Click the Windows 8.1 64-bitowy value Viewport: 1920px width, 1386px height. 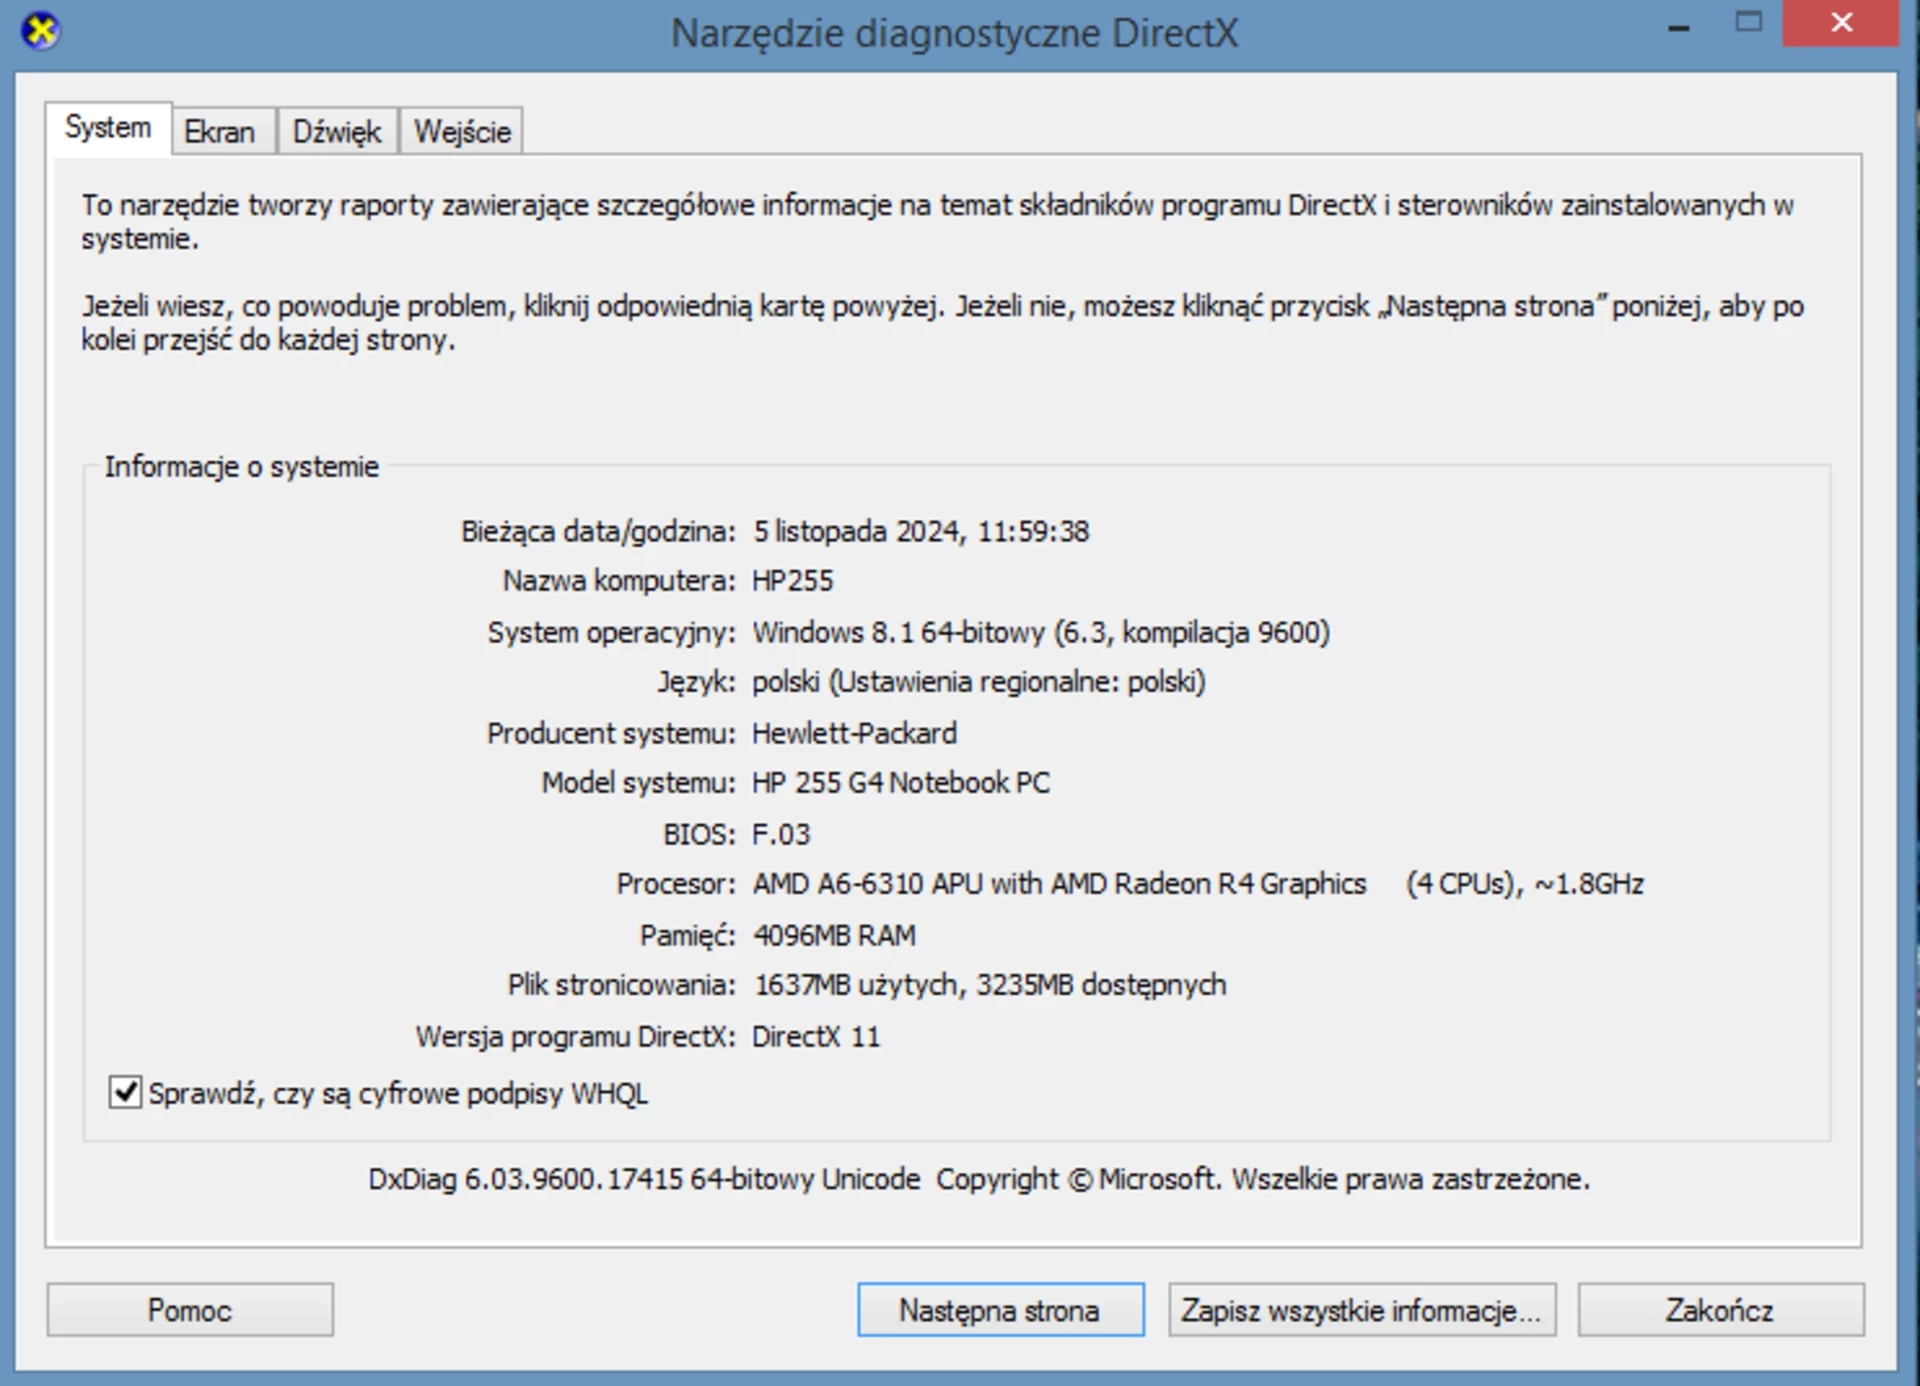click(x=1041, y=632)
